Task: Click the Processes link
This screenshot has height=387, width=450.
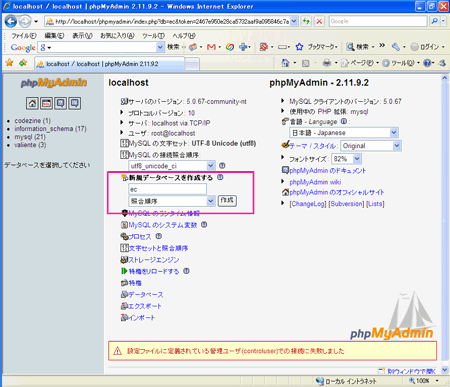Action: pyautogui.click(x=140, y=237)
